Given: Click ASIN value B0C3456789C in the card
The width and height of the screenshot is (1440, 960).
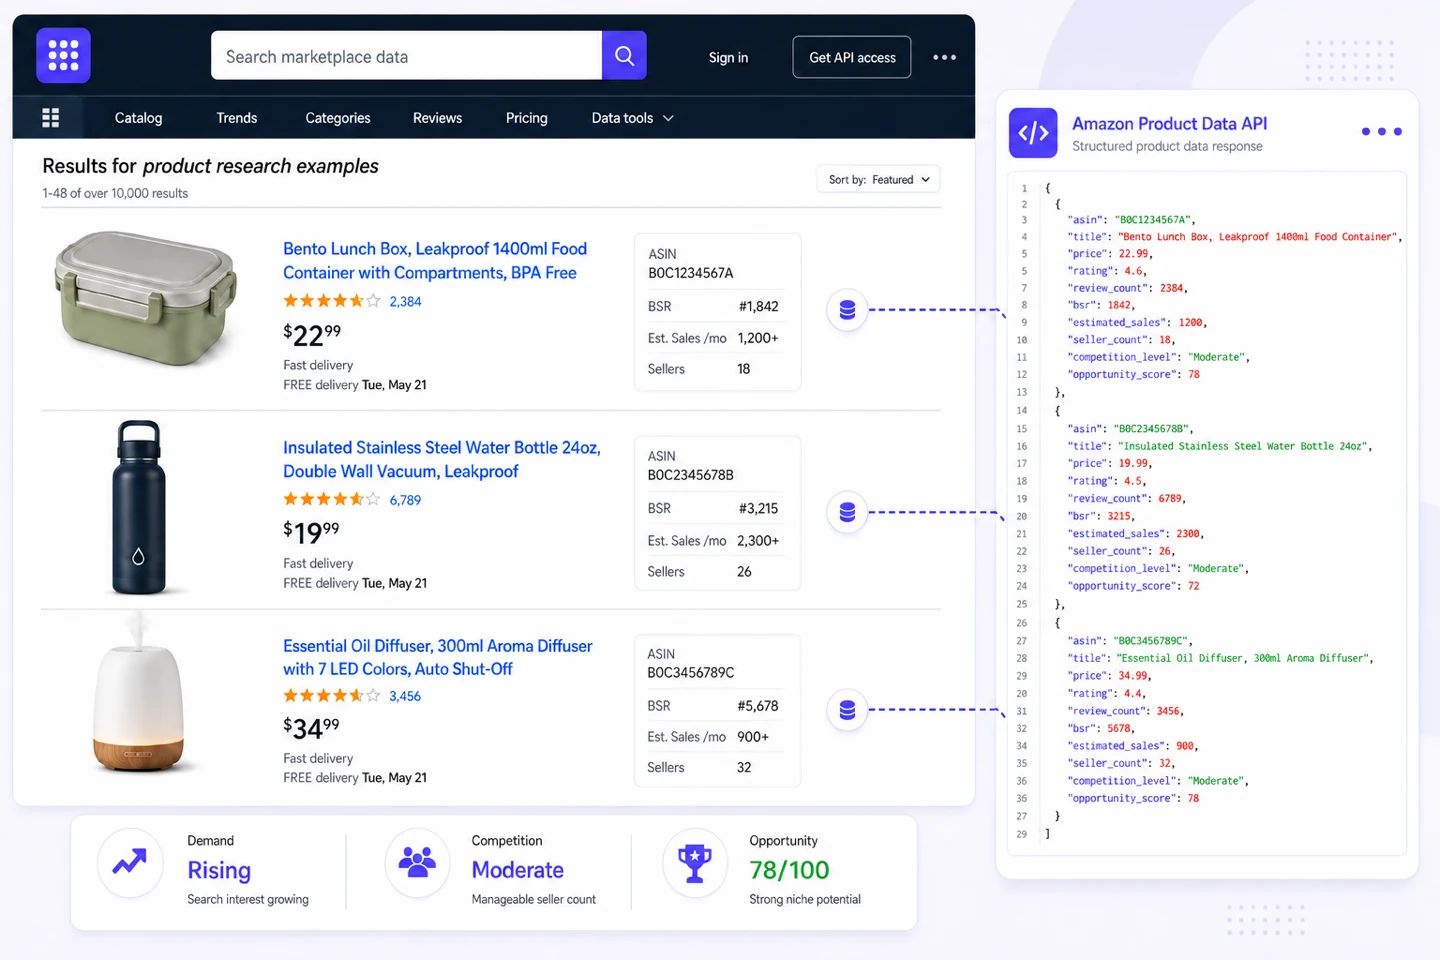Looking at the screenshot, I should [691, 673].
